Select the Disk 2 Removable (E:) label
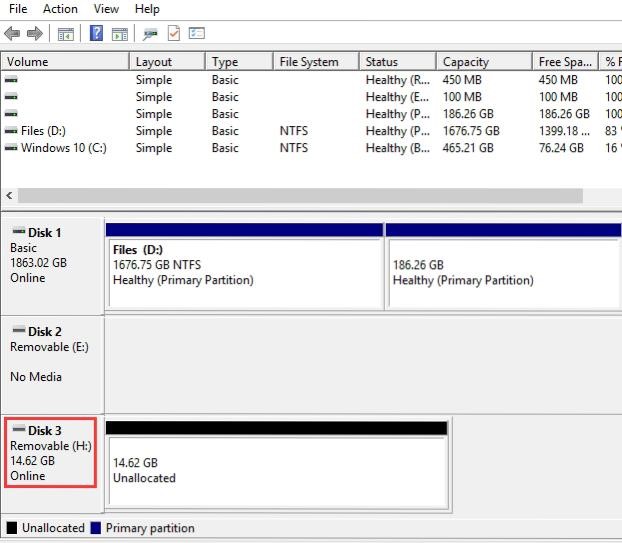Image resolution: width=622 pixels, height=543 pixels. (x=52, y=365)
